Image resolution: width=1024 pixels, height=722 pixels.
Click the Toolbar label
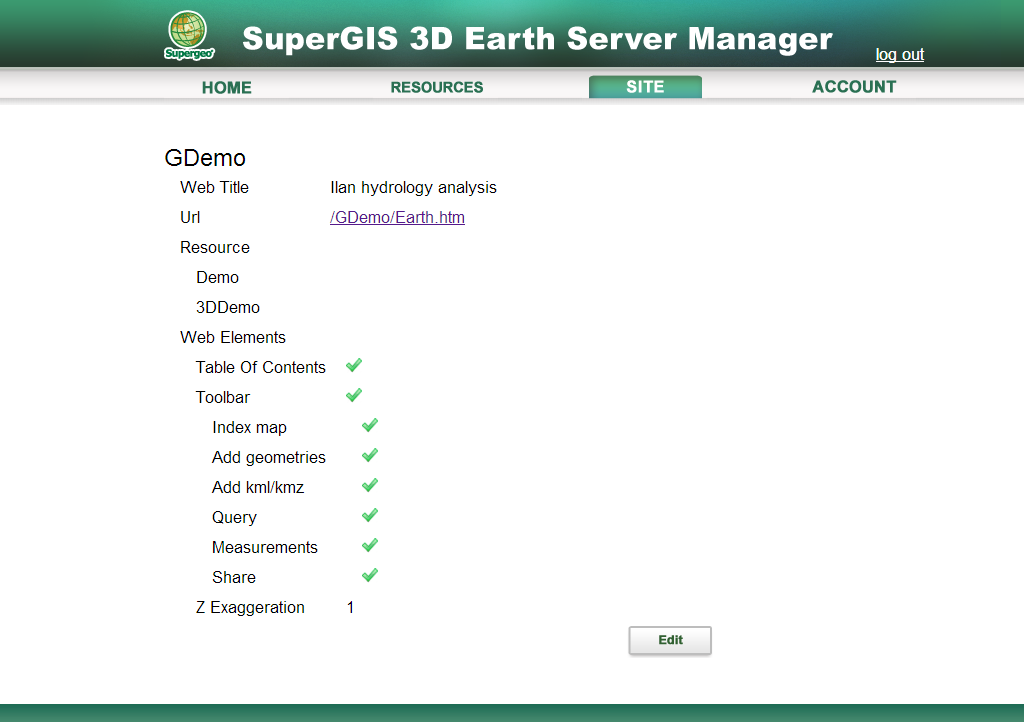click(x=223, y=398)
